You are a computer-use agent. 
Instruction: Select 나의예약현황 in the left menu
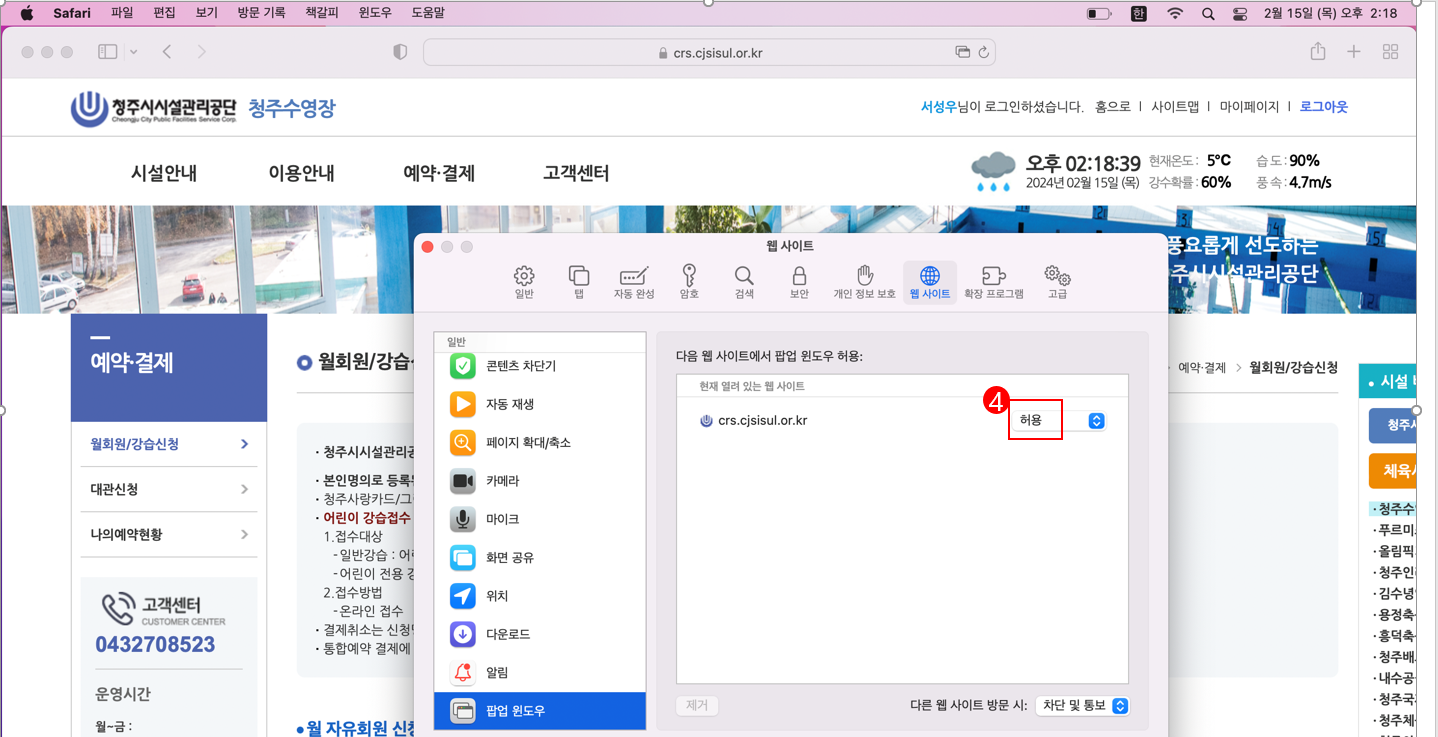169,535
